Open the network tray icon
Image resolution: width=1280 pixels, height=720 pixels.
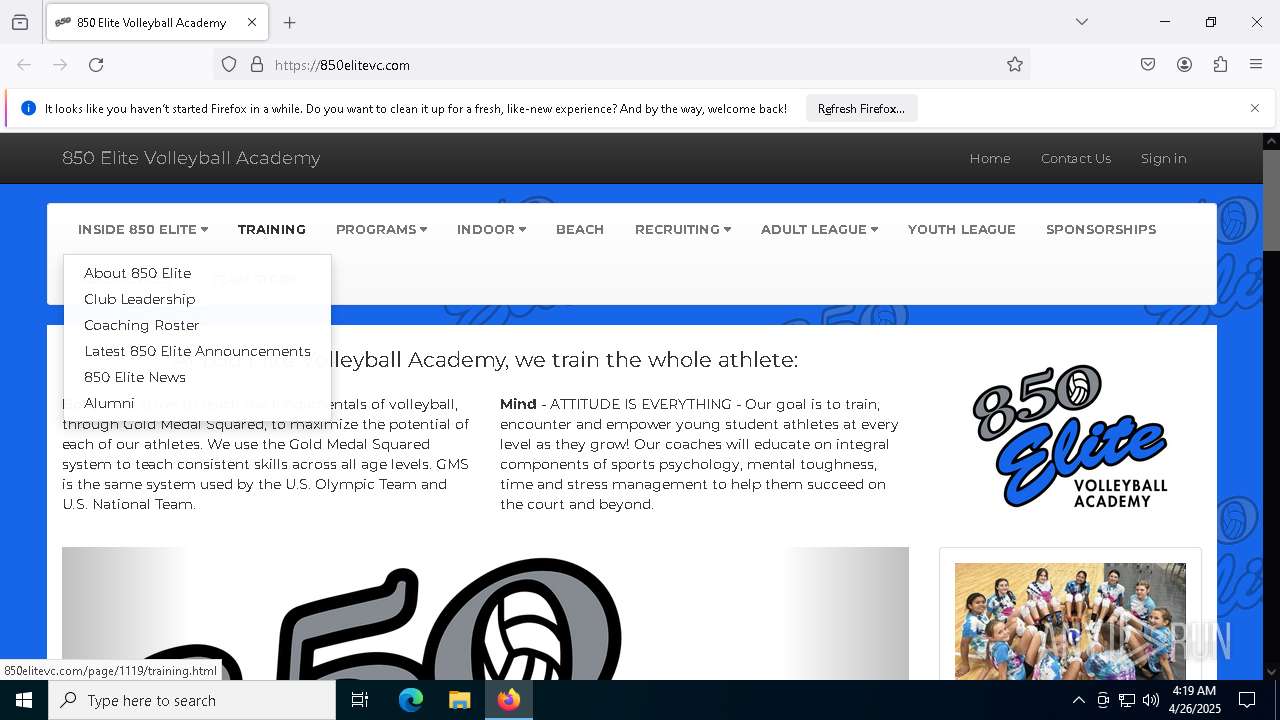(1127, 700)
